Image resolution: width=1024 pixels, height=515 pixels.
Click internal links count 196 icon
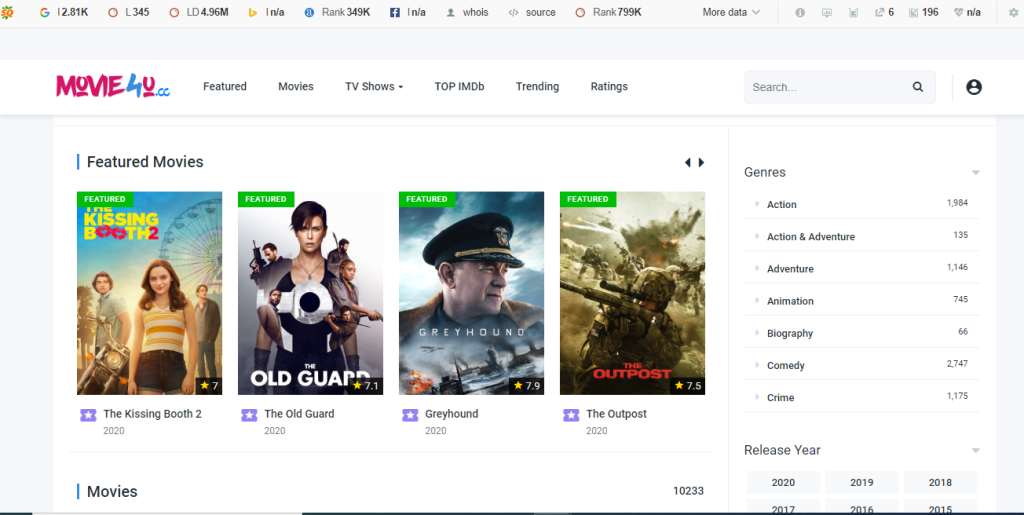tap(913, 12)
